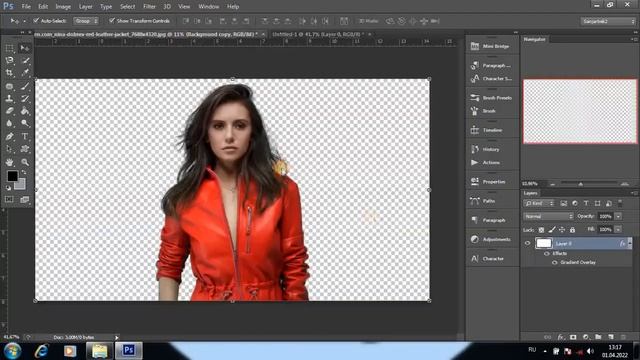The width and height of the screenshot is (640, 360).
Task: Change screen mode from toolbox
Action: tap(25, 200)
